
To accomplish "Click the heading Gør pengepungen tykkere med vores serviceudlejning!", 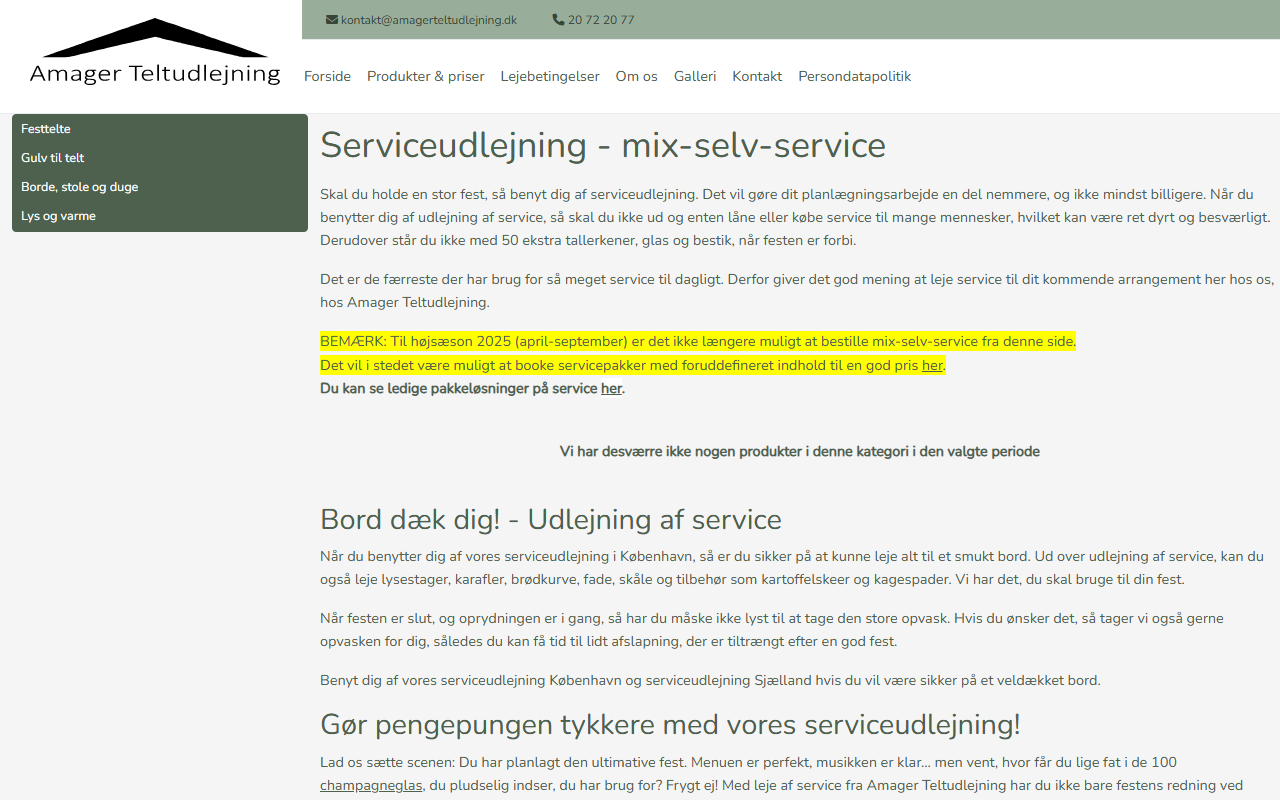I will point(670,725).
